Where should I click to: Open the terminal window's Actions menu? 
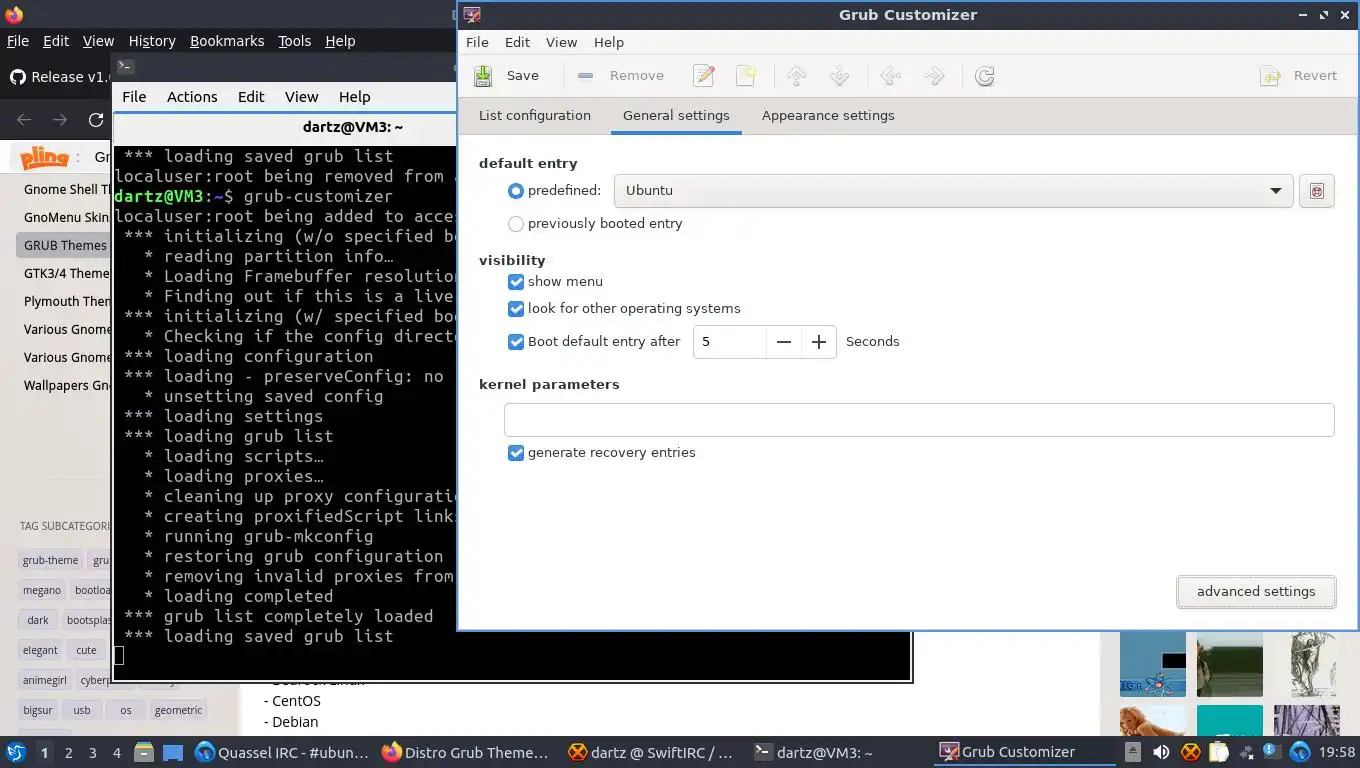click(x=192, y=97)
